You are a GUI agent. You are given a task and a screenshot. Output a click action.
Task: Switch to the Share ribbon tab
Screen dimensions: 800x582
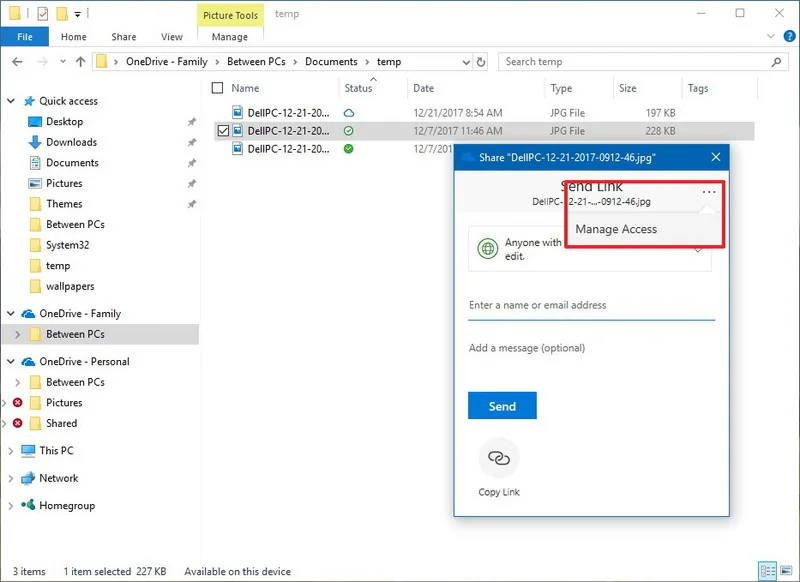123,37
